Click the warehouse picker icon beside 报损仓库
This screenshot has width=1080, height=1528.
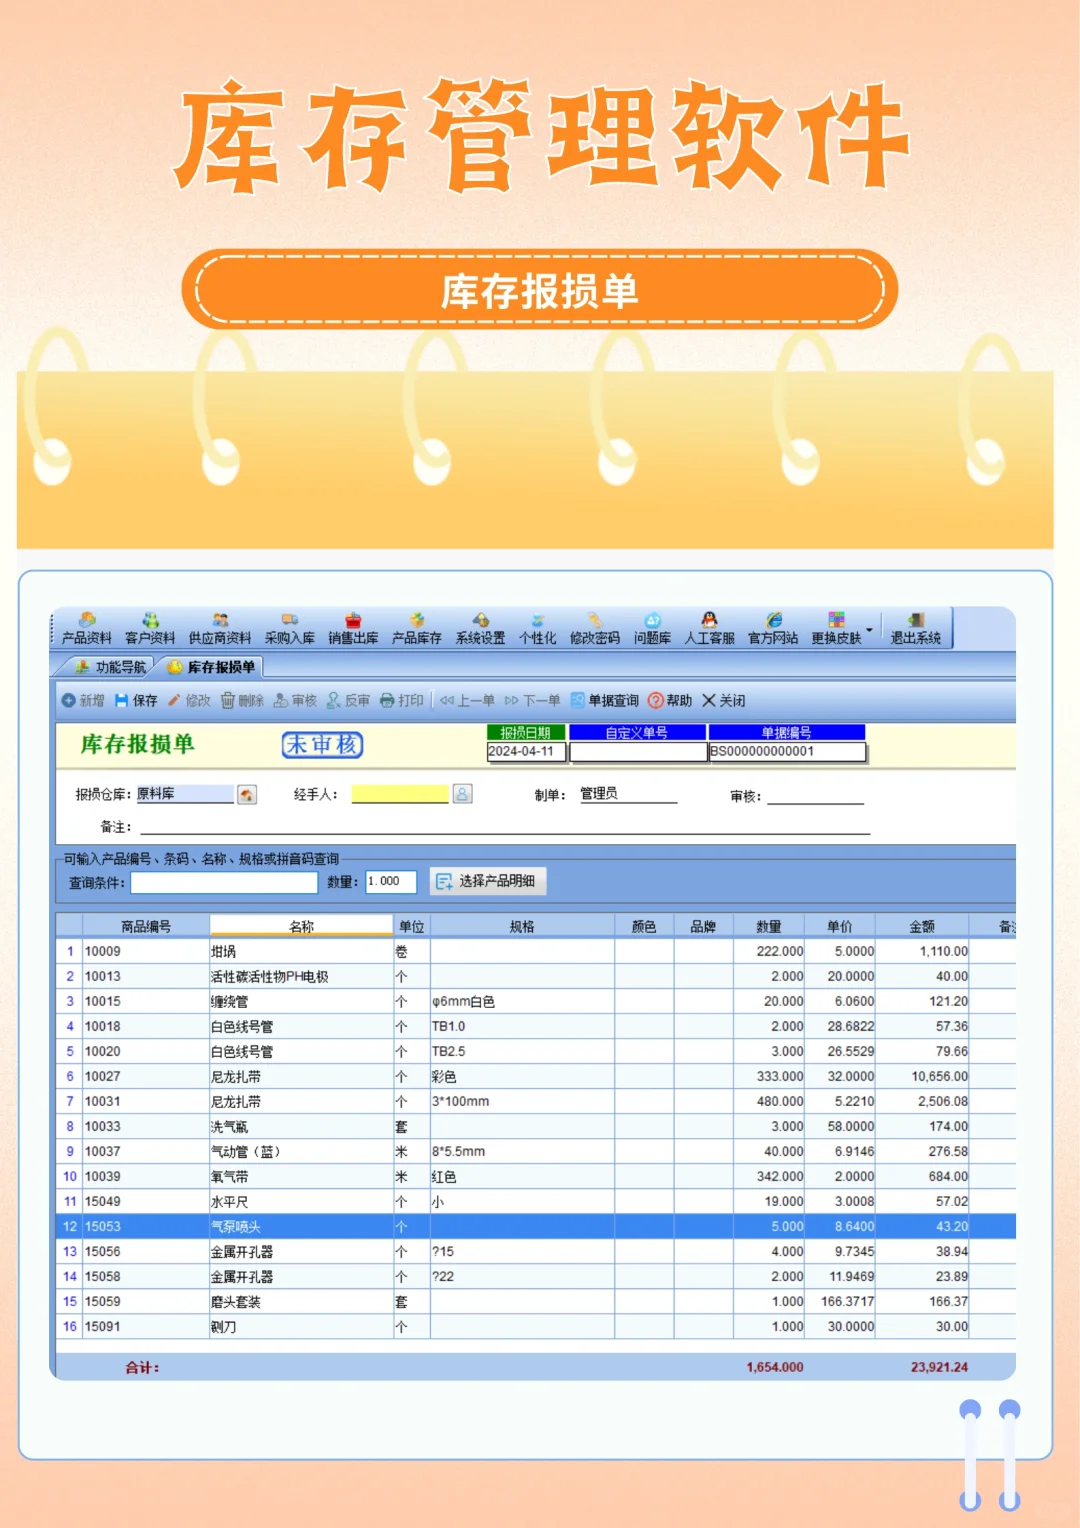tap(246, 793)
